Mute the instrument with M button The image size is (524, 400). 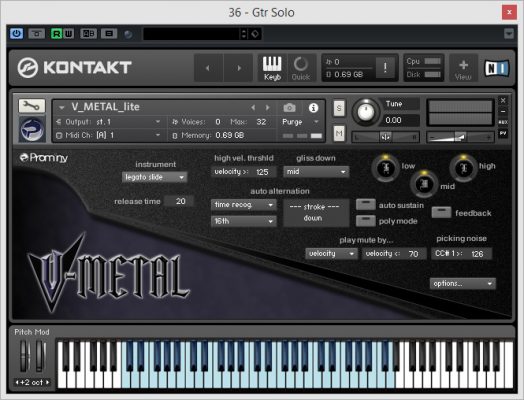pyautogui.click(x=339, y=133)
